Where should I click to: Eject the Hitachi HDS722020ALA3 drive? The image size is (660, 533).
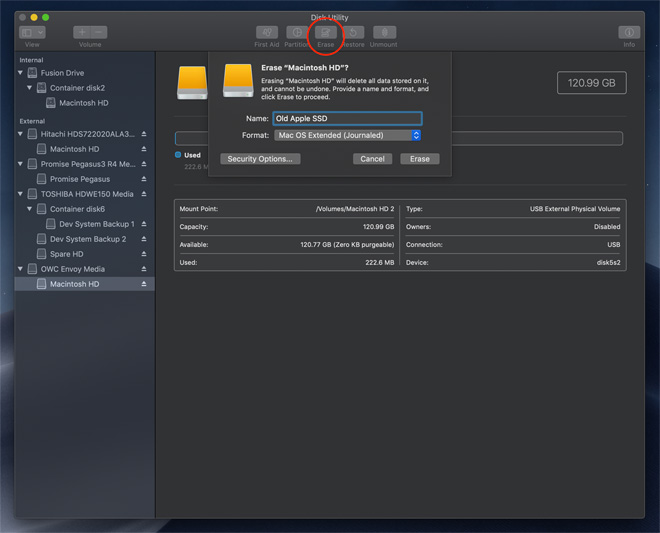[x=144, y=134]
